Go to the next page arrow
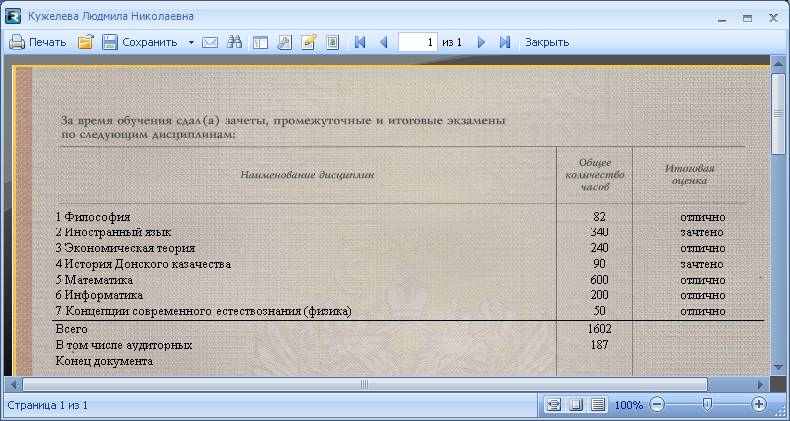Viewport: 790px width, 421px height. pos(481,43)
